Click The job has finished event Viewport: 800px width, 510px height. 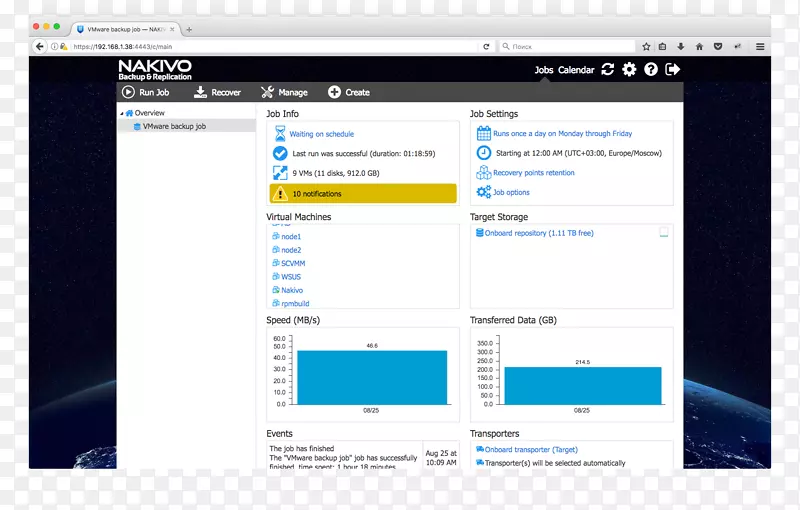(302, 449)
